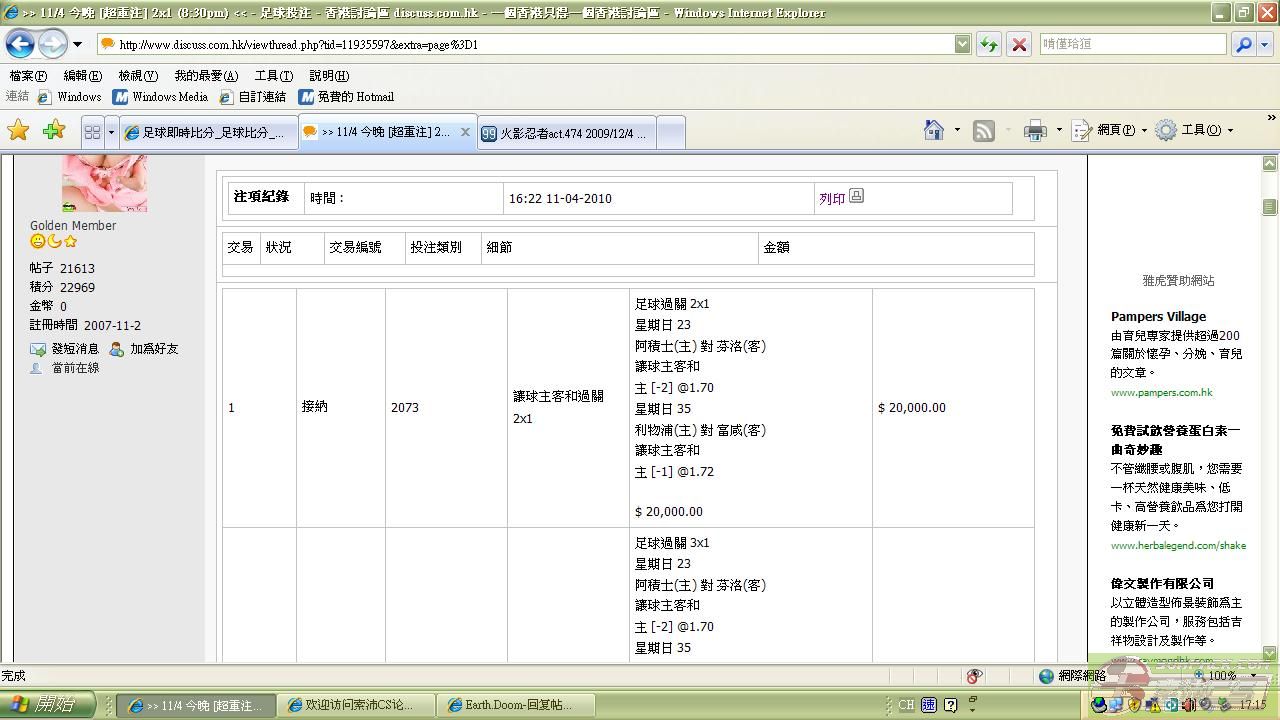The image size is (1280, 720).
Task: Click the search magnifier icon
Action: (x=1243, y=44)
